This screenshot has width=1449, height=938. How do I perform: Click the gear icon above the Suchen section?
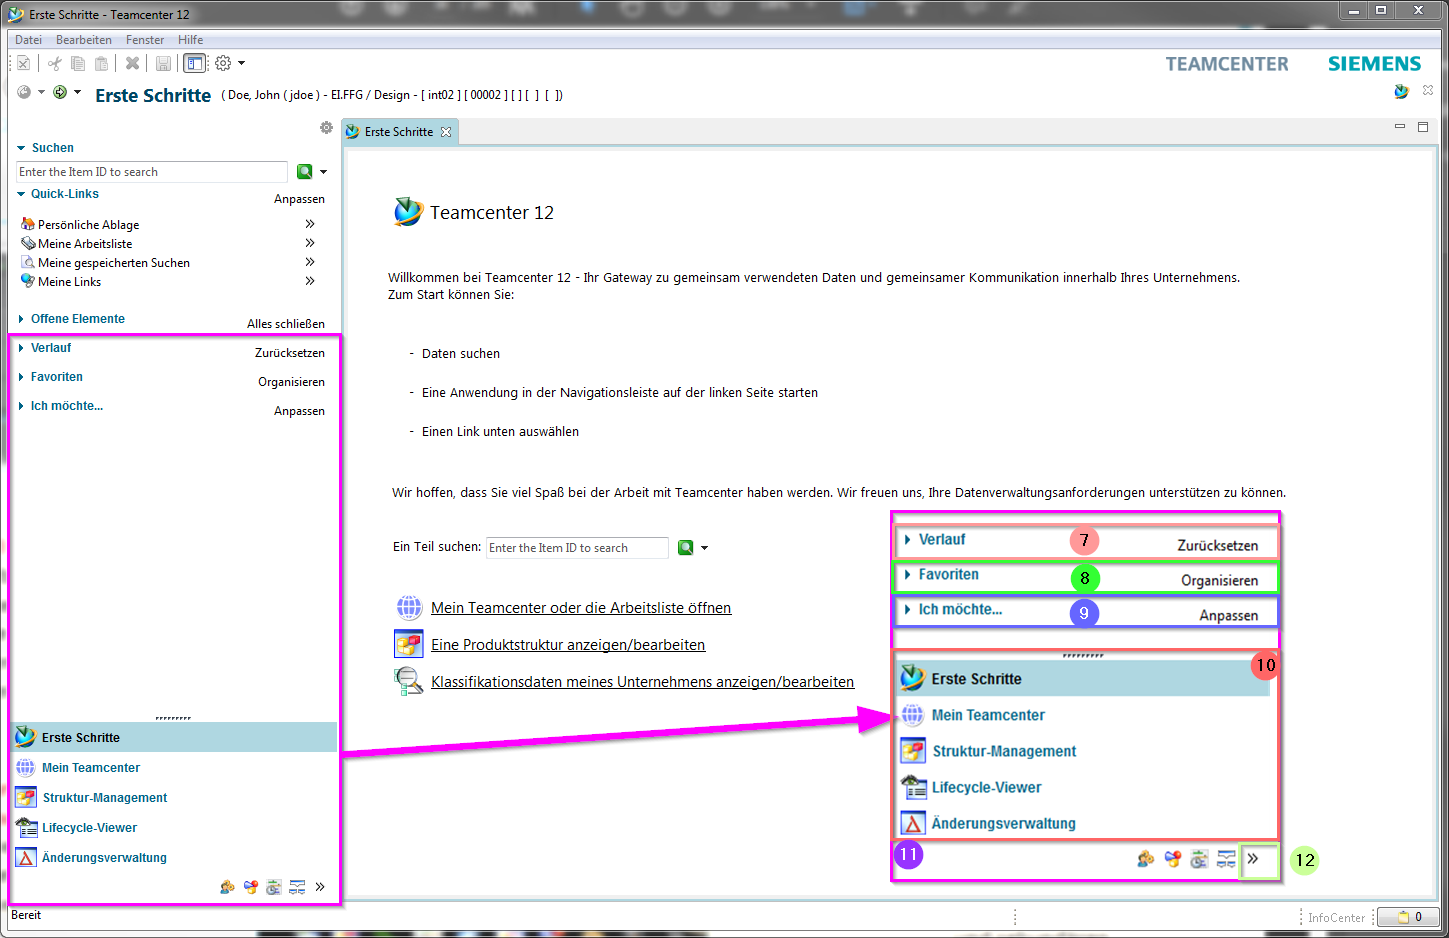(x=326, y=128)
